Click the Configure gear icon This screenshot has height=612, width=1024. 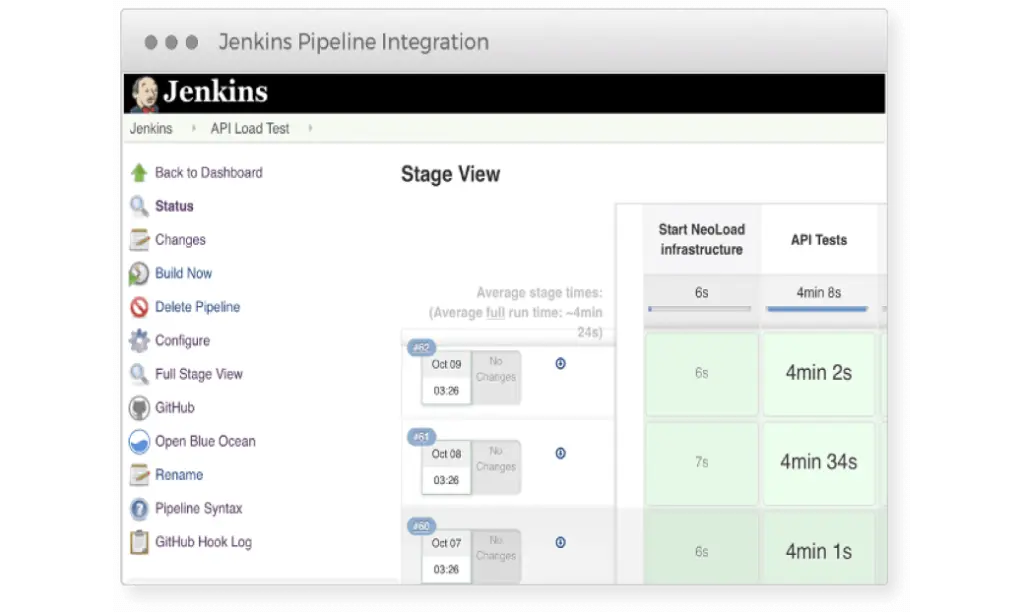pyautogui.click(x=139, y=340)
